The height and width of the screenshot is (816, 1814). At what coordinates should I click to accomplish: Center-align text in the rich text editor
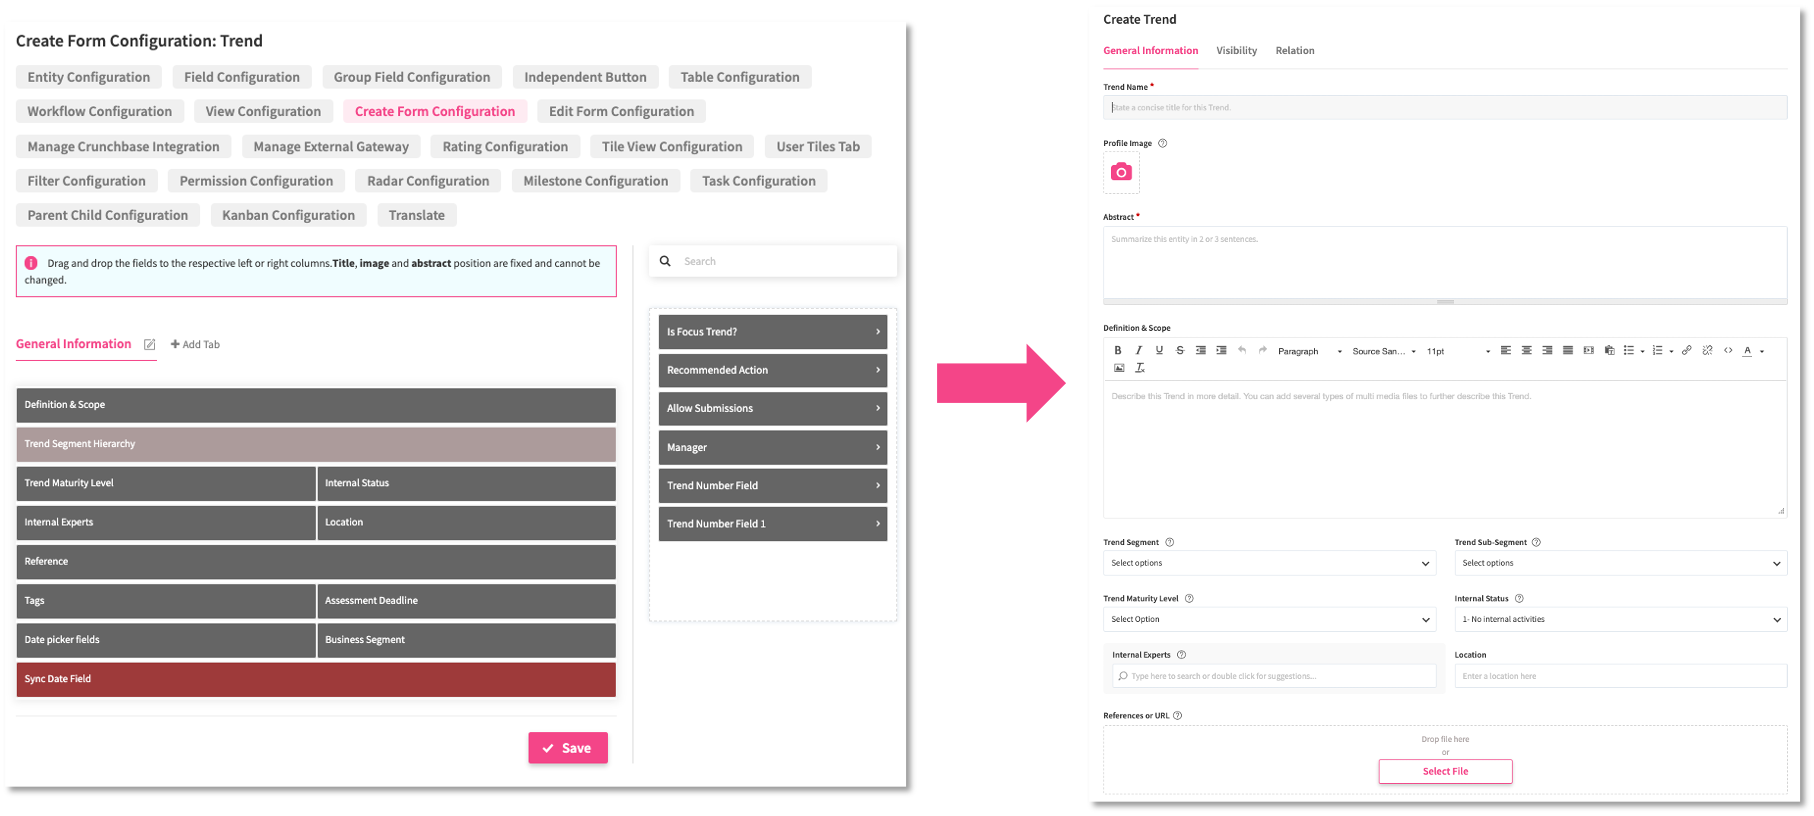1526,351
